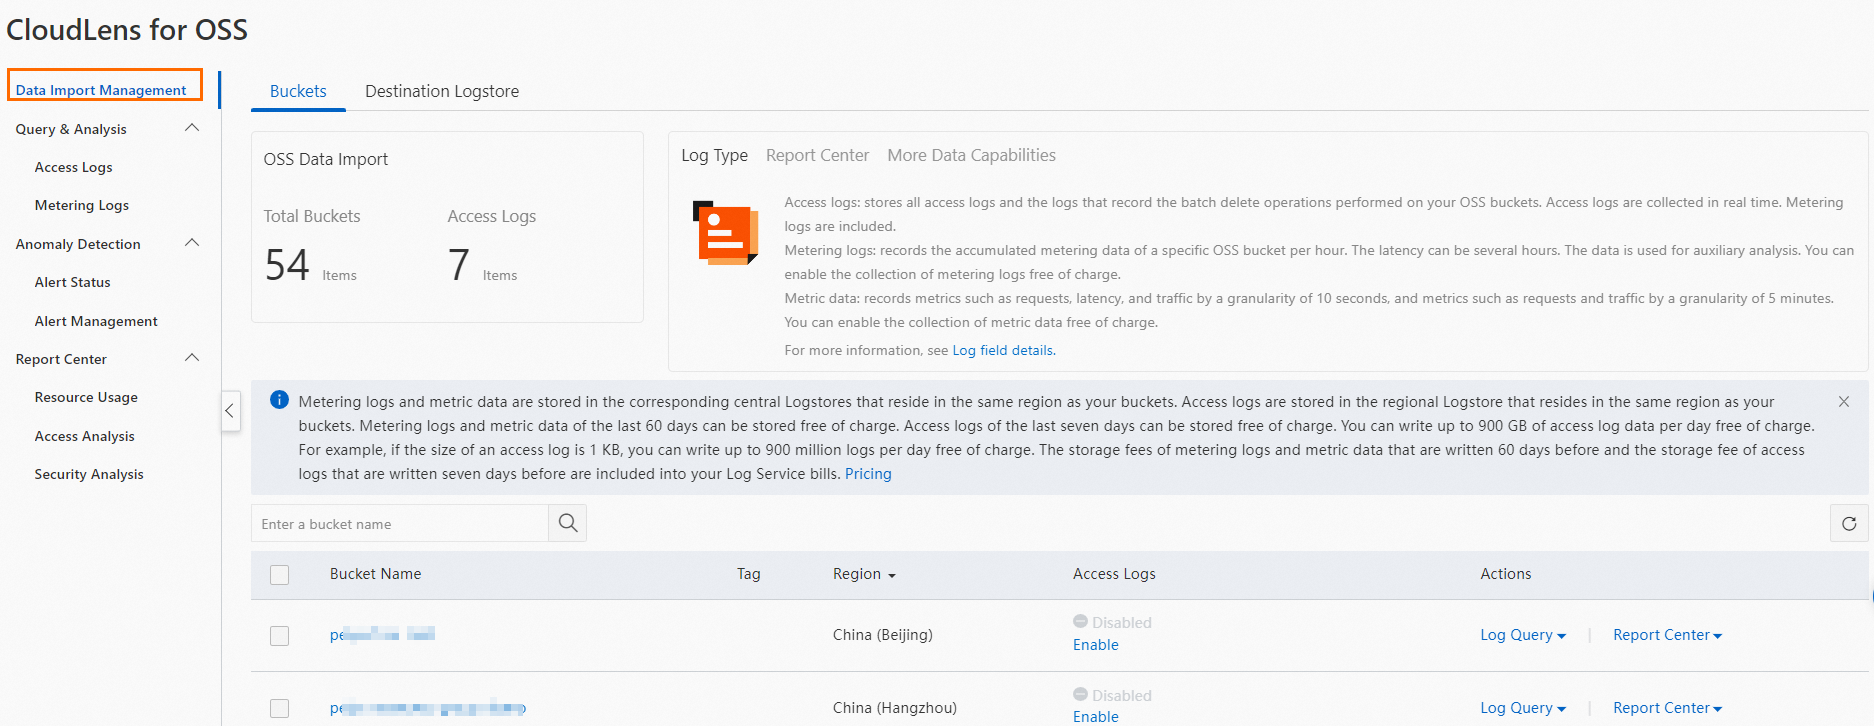
Task: Click the OSS Data Import card title
Action: [326, 159]
